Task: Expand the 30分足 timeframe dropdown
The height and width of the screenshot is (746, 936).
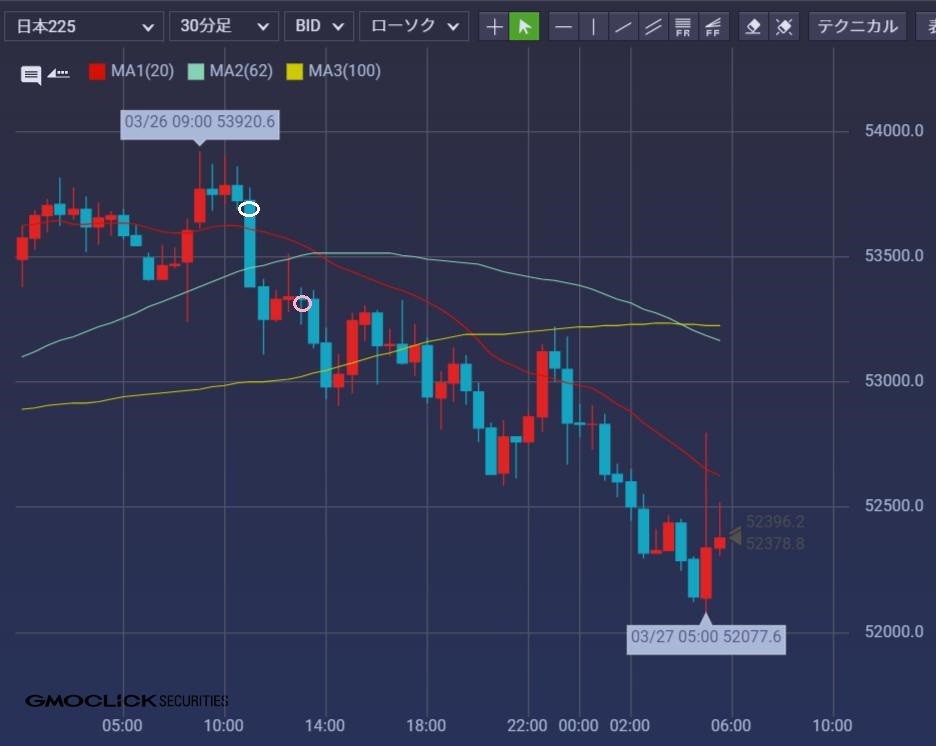Action: [x=223, y=27]
